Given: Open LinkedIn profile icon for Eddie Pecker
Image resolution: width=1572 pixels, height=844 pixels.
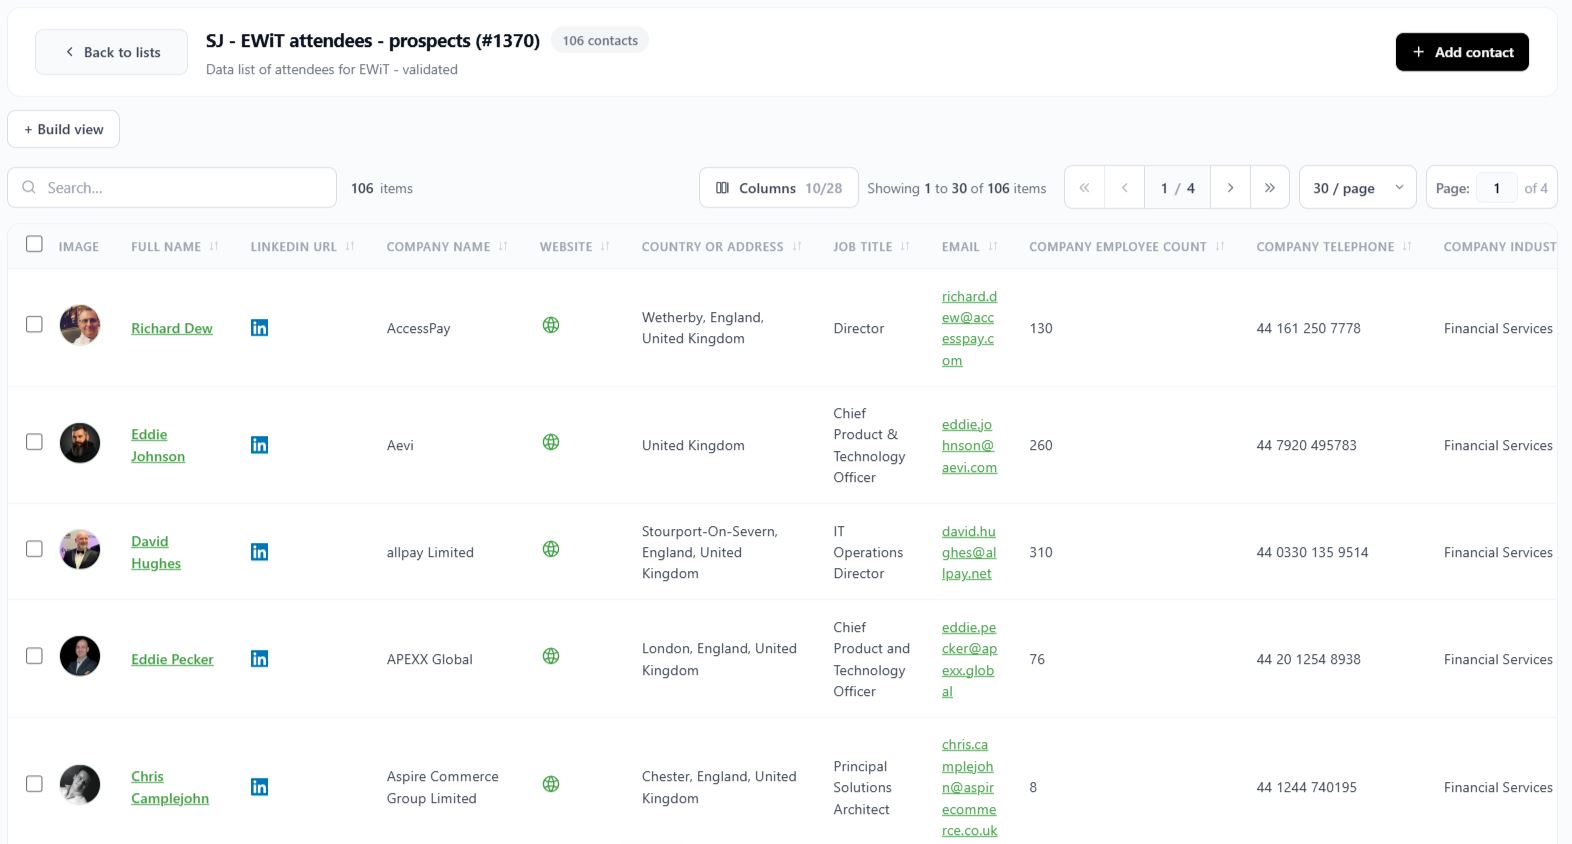Looking at the screenshot, I should (x=259, y=659).
